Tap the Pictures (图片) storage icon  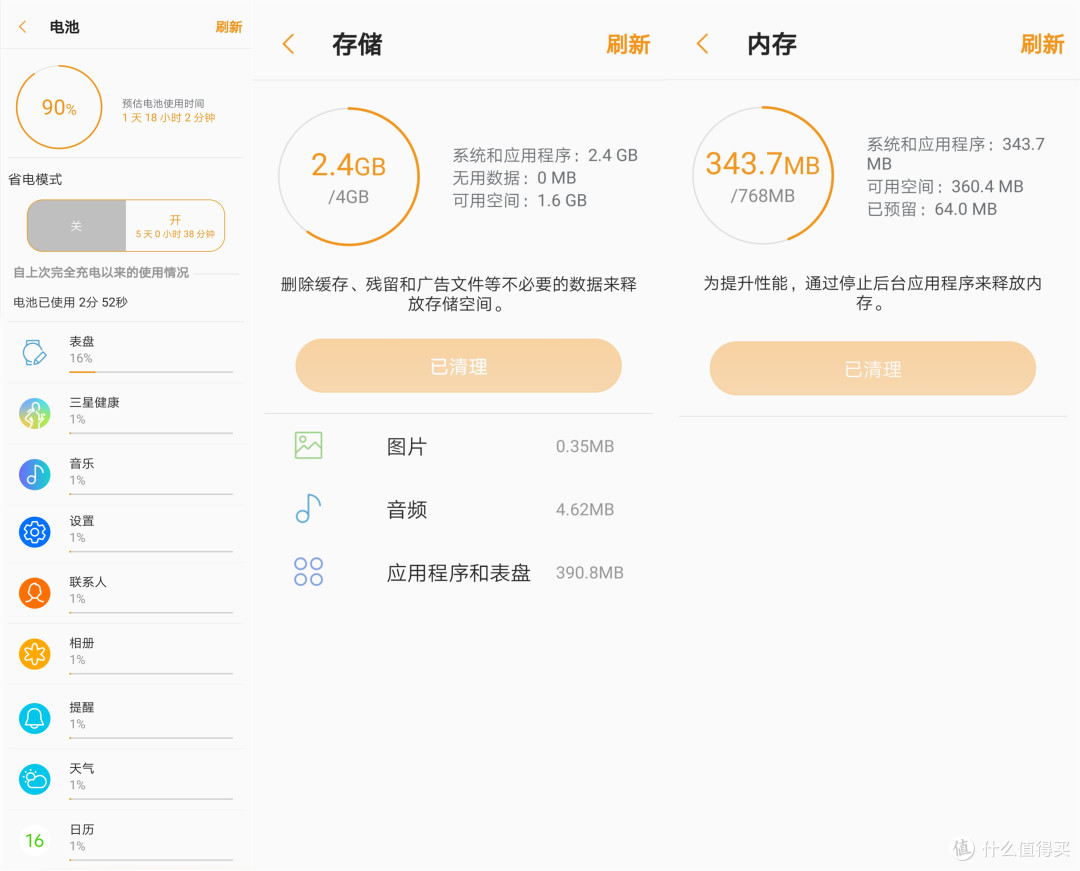[309, 445]
